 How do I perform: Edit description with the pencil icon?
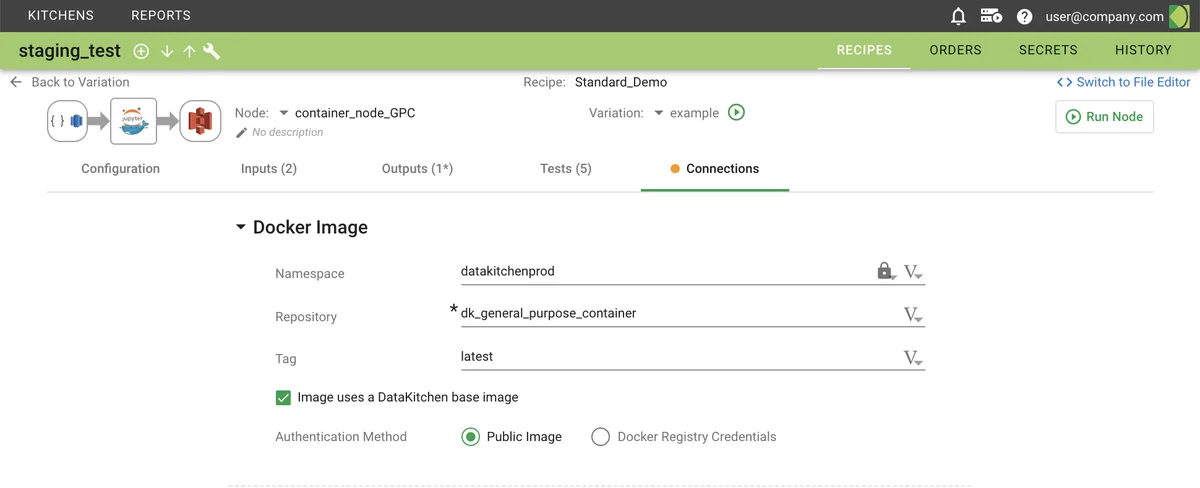coord(241,132)
